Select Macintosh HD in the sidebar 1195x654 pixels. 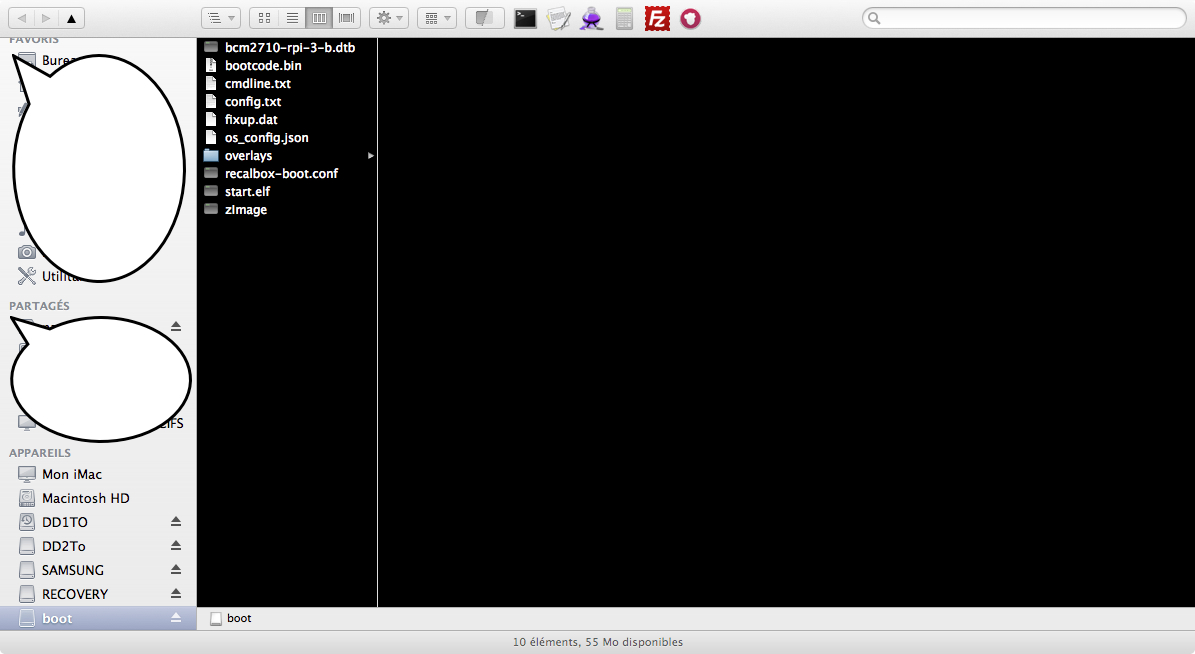tap(85, 498)
